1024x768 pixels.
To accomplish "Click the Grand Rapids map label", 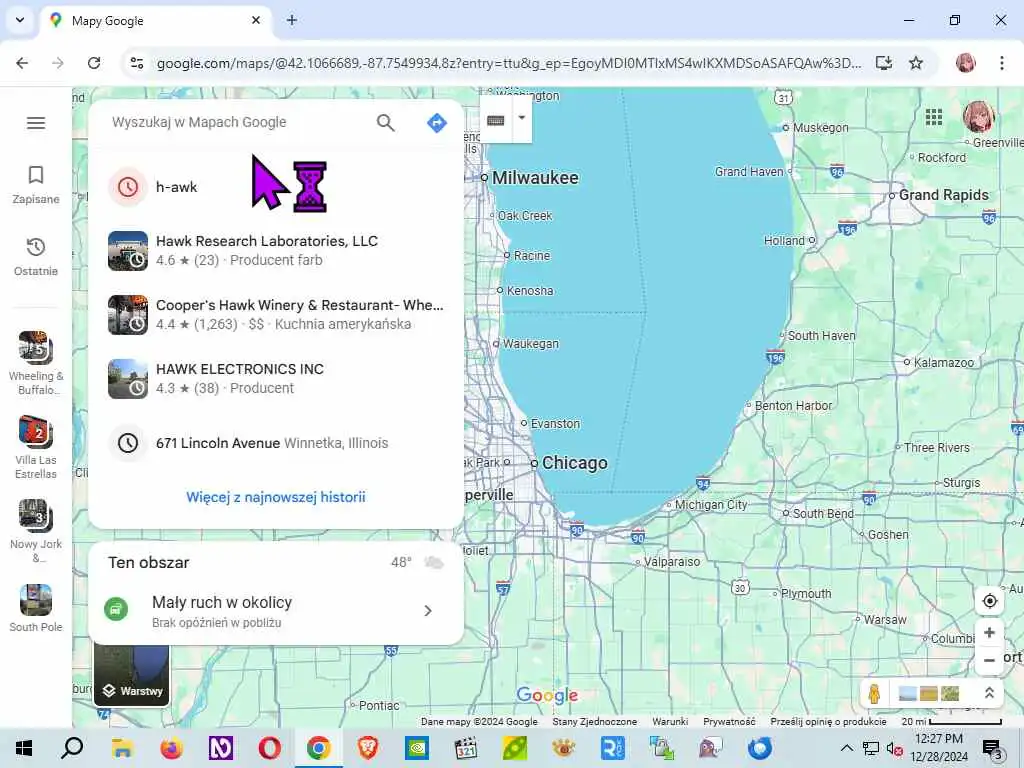I will [x=944, y=195].
